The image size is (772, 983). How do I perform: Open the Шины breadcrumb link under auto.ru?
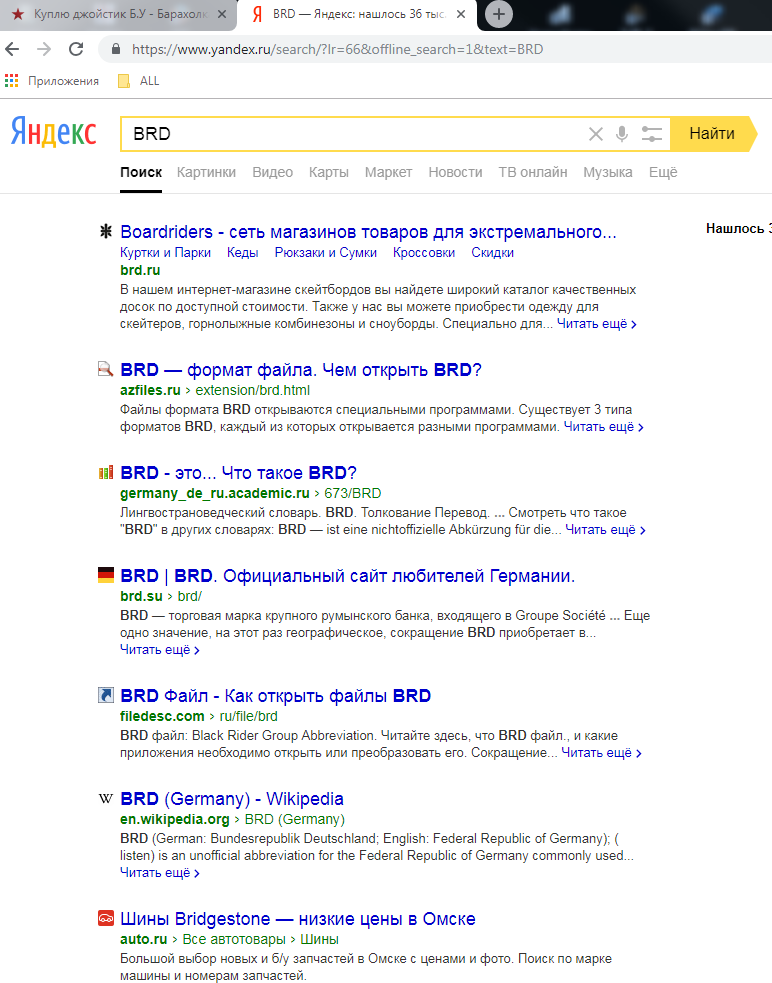(319, 939)
